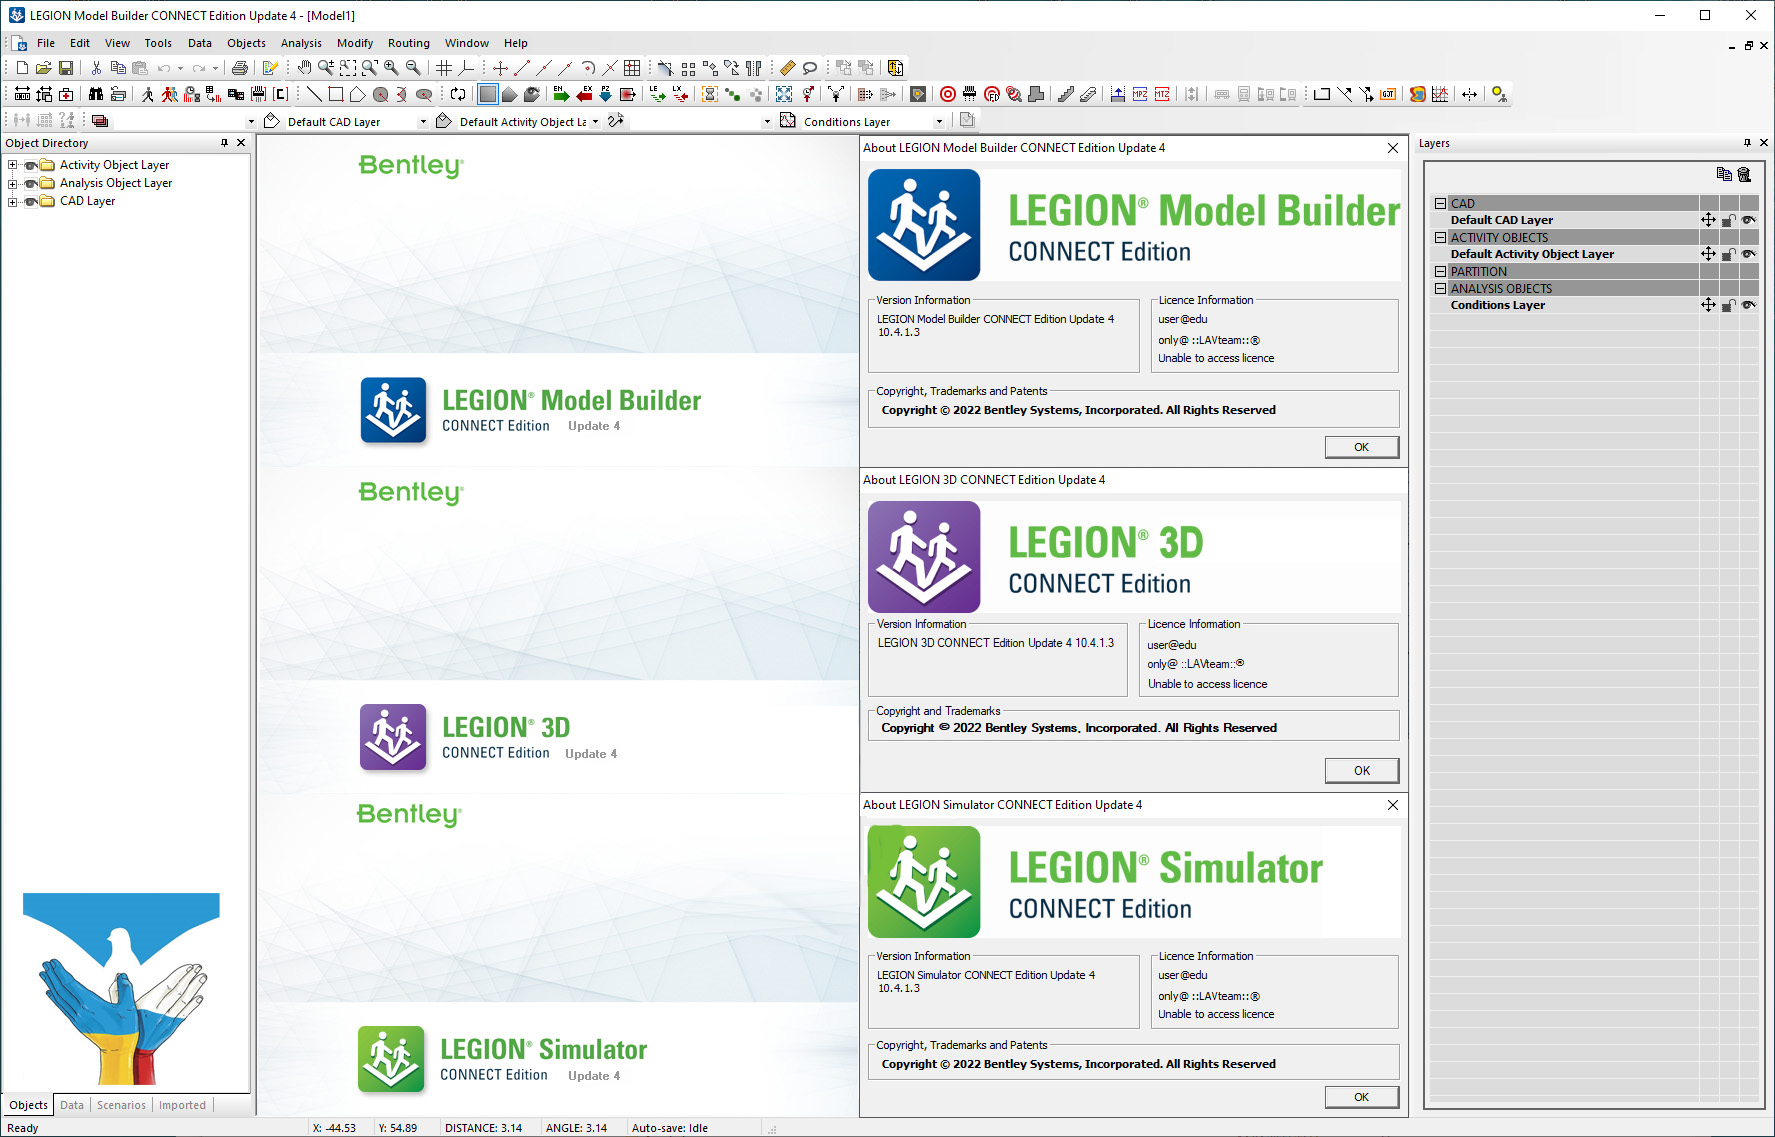Collapse the ANALYSIS OBJECTS group

(x=1440, y=288)
